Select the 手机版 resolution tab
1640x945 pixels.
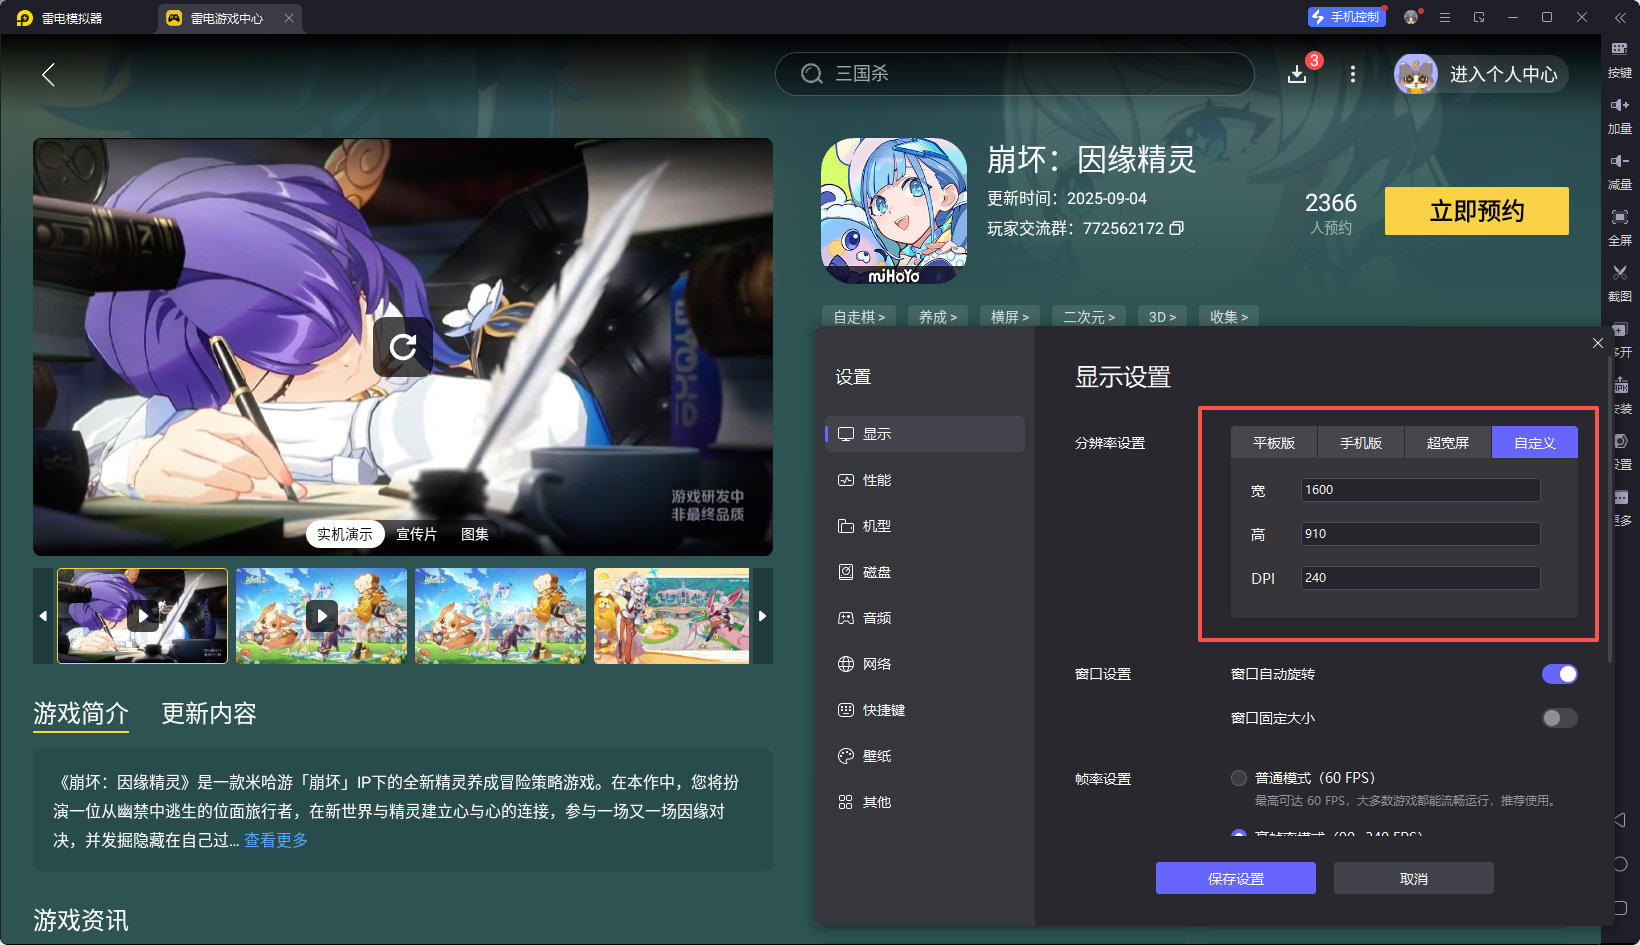[1361, 443]
